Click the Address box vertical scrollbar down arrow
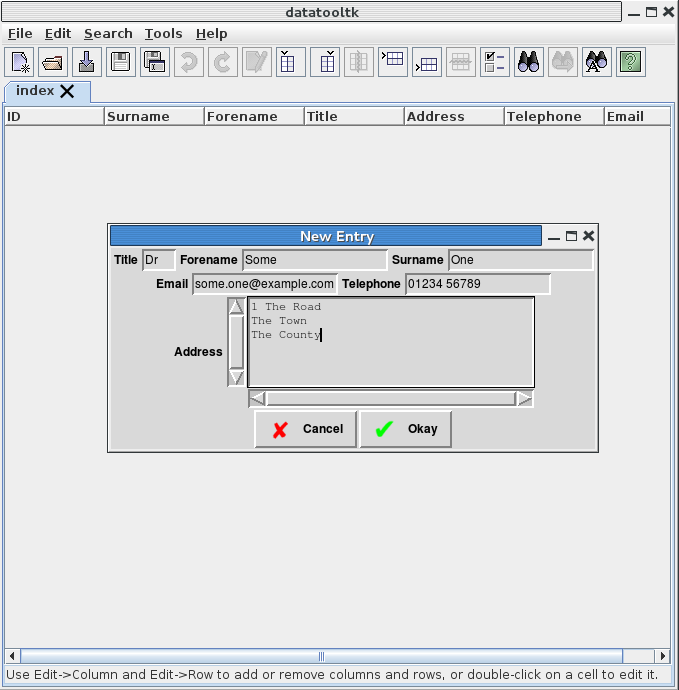Viewport: 679px width, 690px height. tap(236, 377)
